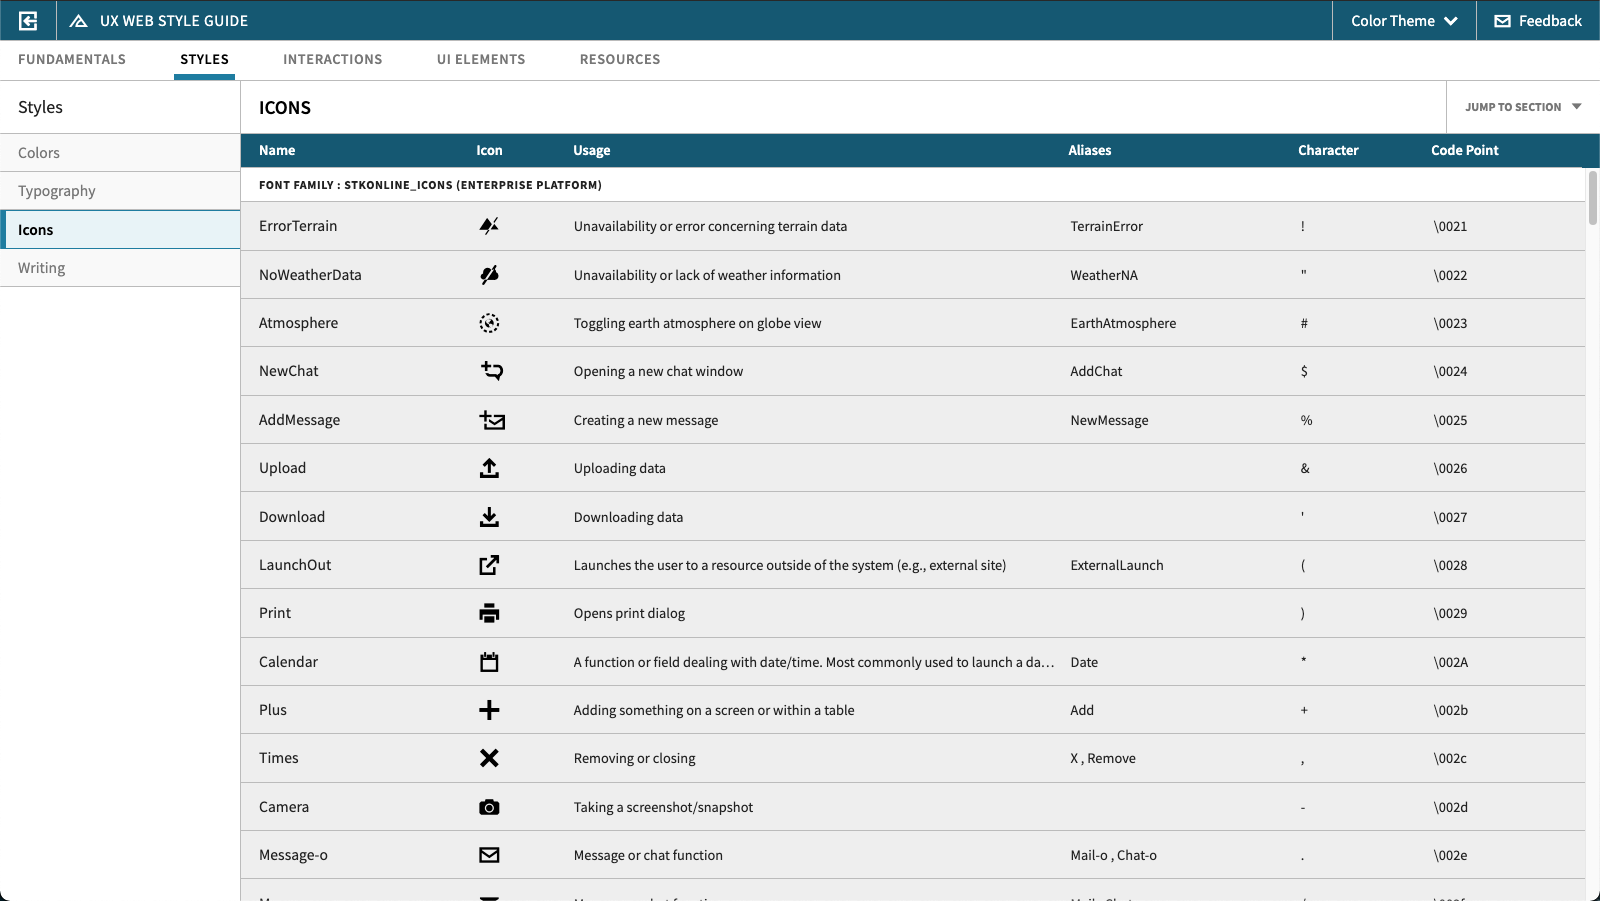Click the vertical scrollbar of the icons table

(1592, 198)
